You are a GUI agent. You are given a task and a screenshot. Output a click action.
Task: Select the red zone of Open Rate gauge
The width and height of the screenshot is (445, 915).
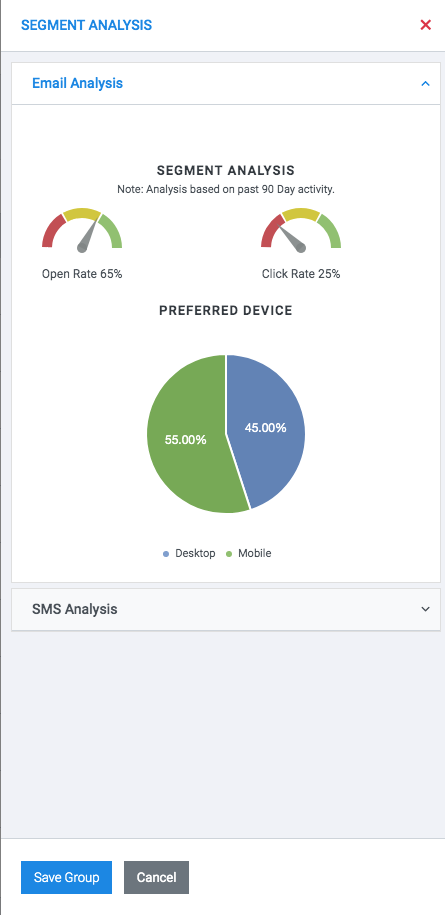pyautogui.click(x=50, y=231)
